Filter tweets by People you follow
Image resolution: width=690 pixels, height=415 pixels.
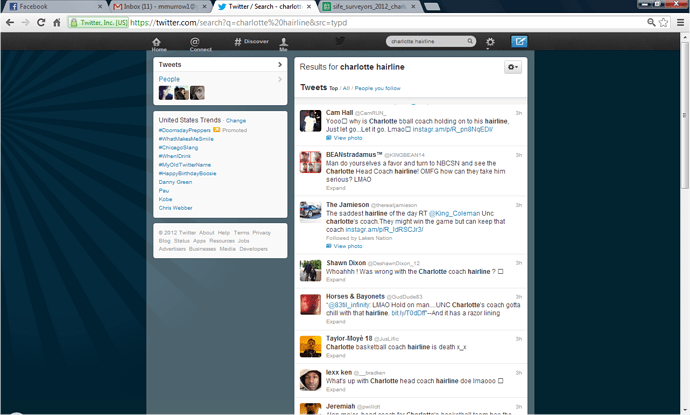pyautogui.click(x=378, y=88)
